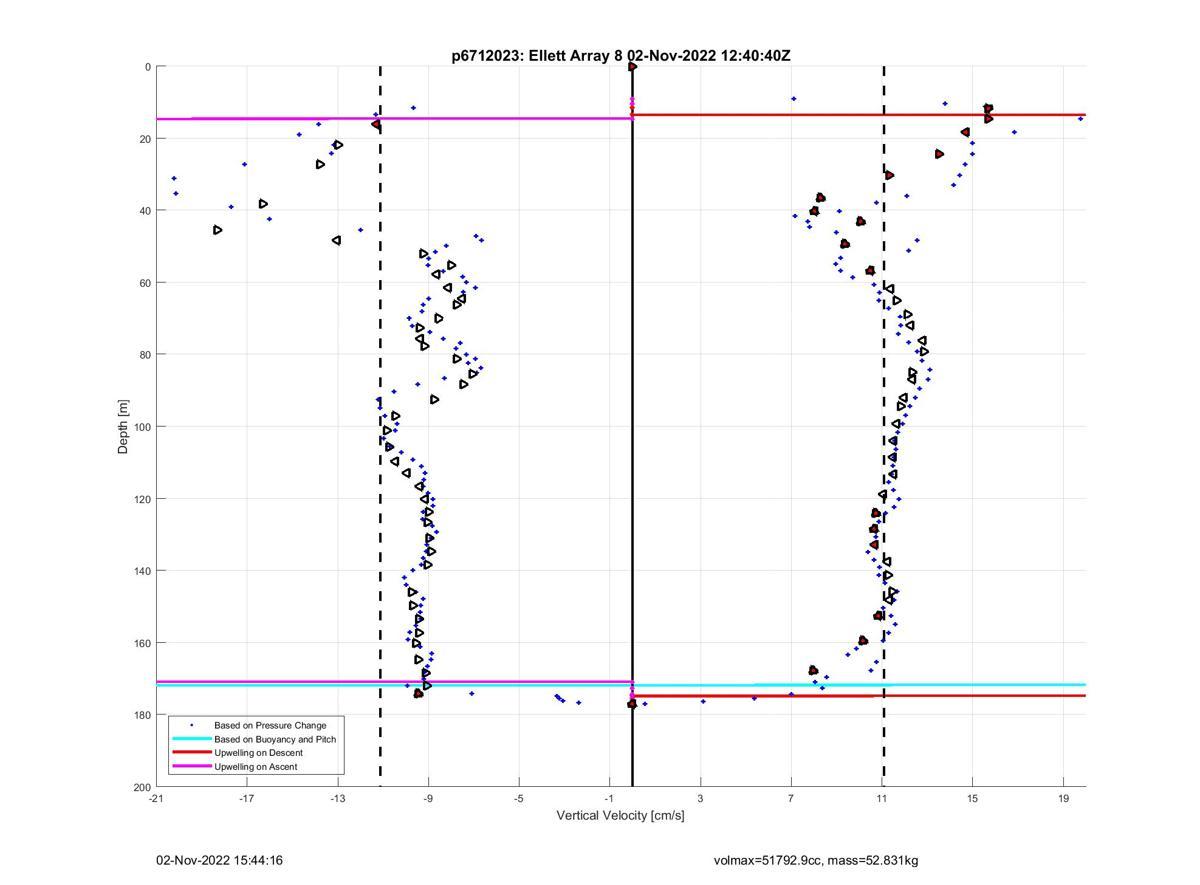
Task: Click the "Upwelling on Descent" legend entry
Action: (x=258, y=753)
